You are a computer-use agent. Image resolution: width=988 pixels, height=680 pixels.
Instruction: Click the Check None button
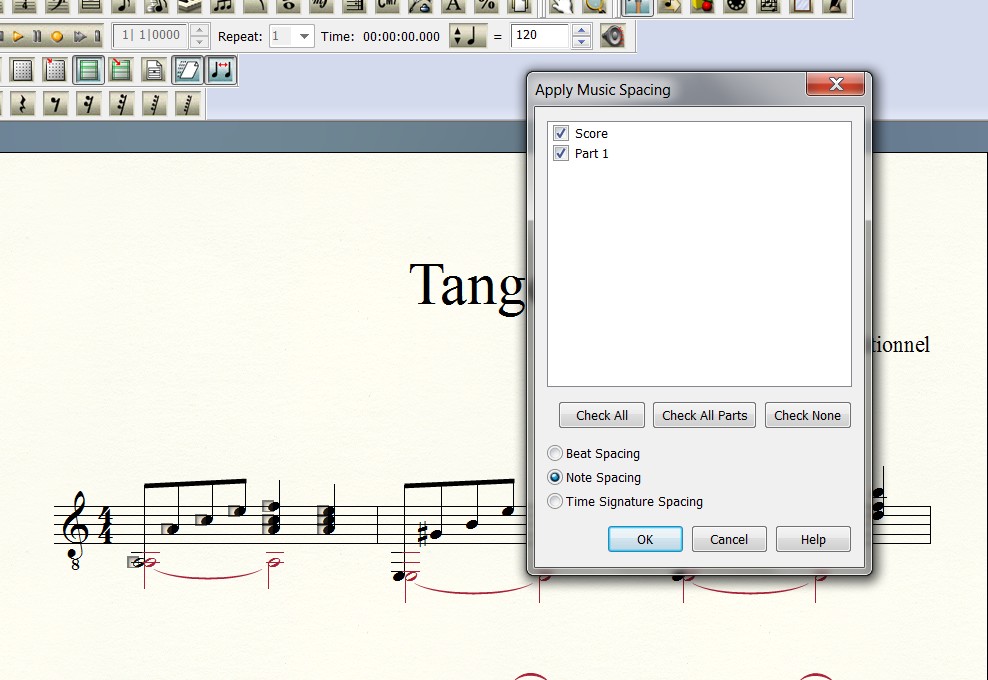click(x=807, y=415)
